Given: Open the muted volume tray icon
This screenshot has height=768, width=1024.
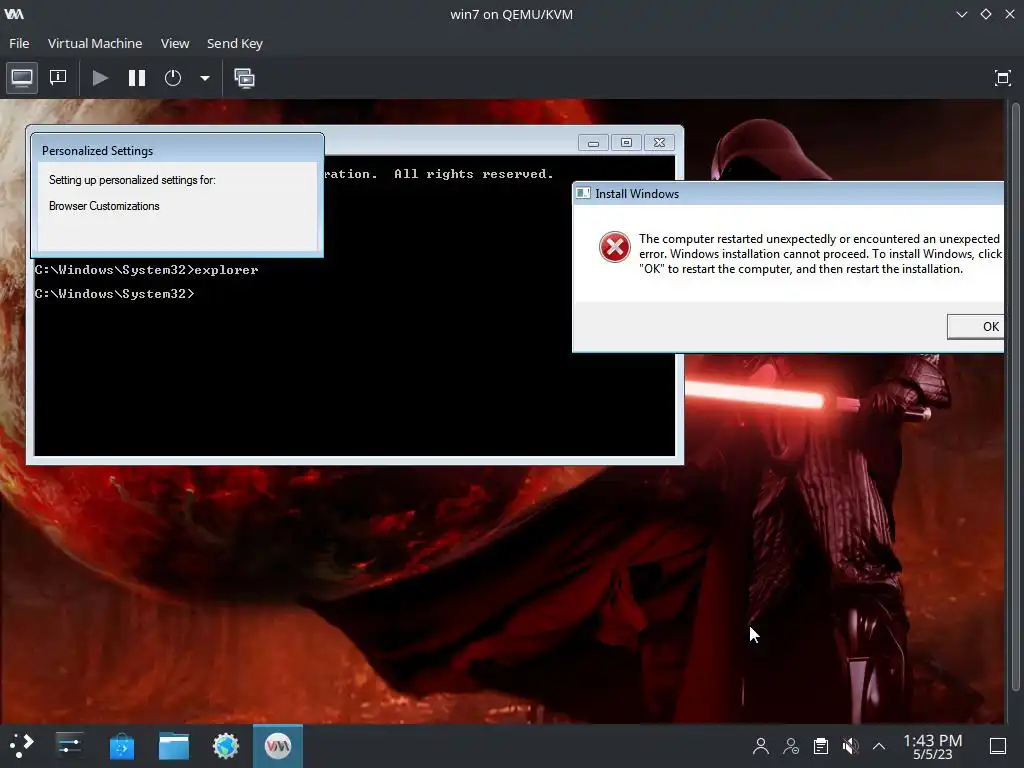Looking at the screenshot, I should (850, 746).
